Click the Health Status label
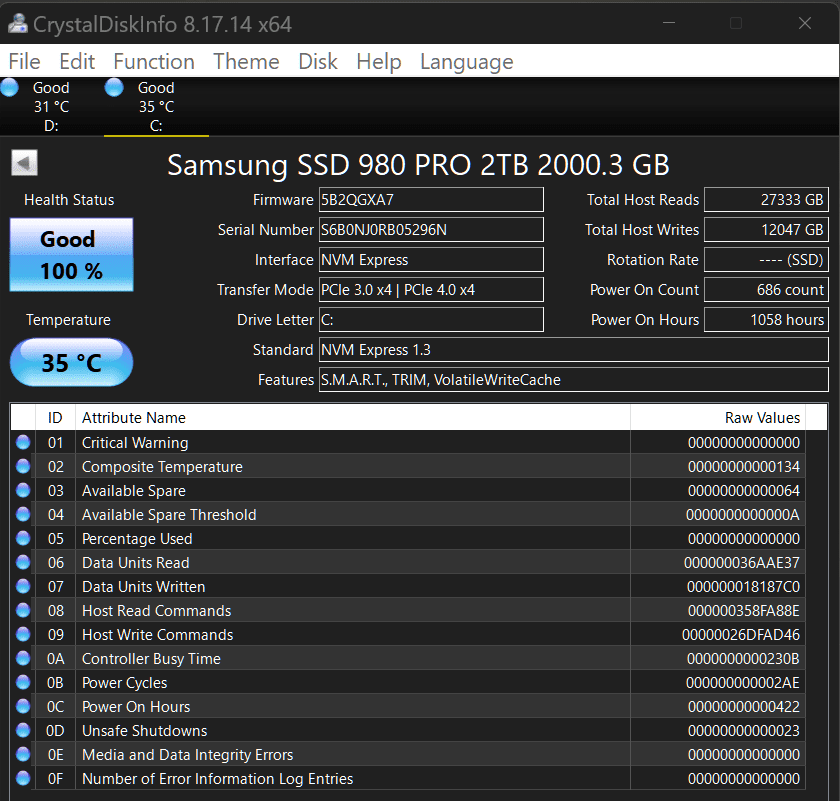 point(69,200)
